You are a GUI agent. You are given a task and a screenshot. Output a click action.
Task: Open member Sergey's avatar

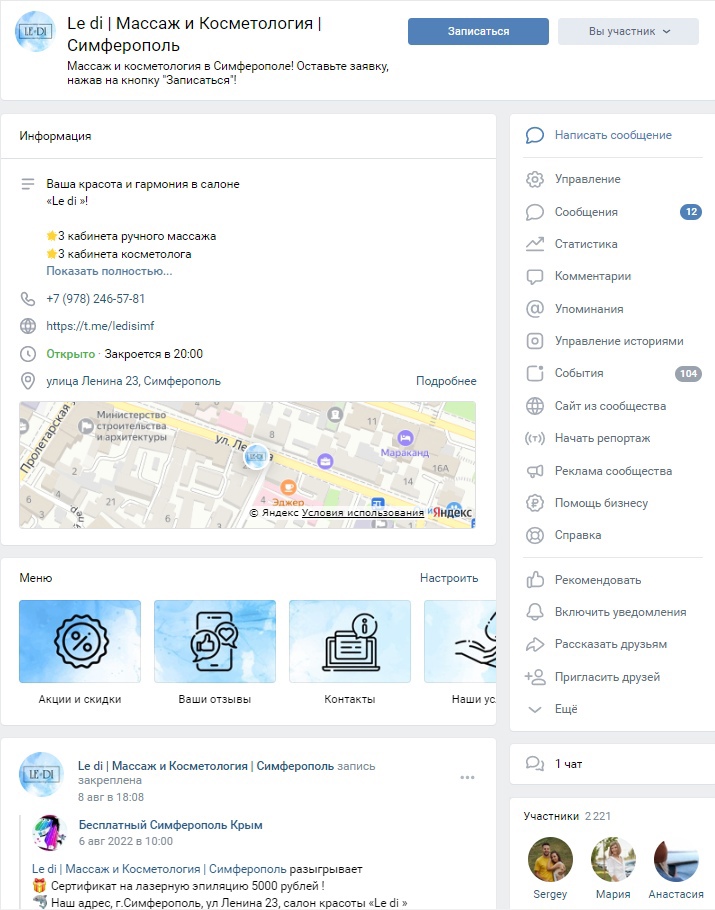[550, 860]
